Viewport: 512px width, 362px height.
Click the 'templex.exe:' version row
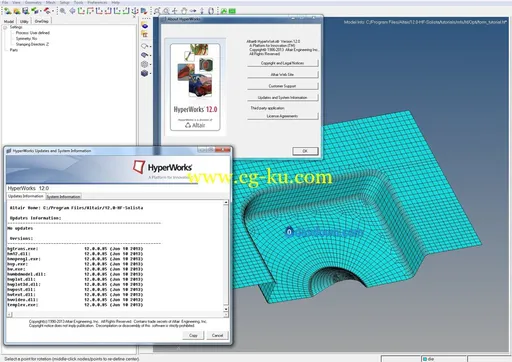point(75,305)
